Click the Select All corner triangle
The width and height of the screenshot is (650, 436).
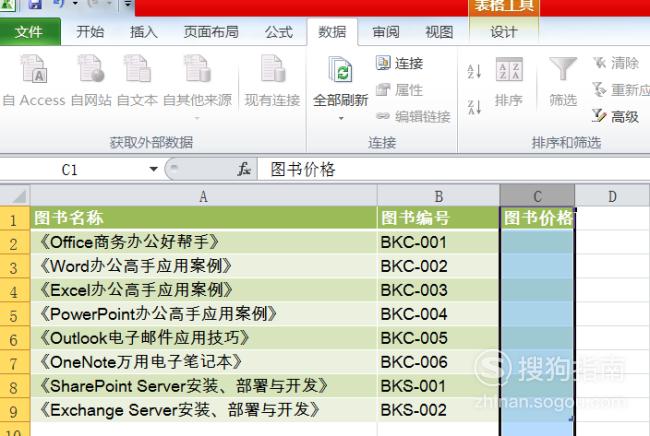click(15, 196)
